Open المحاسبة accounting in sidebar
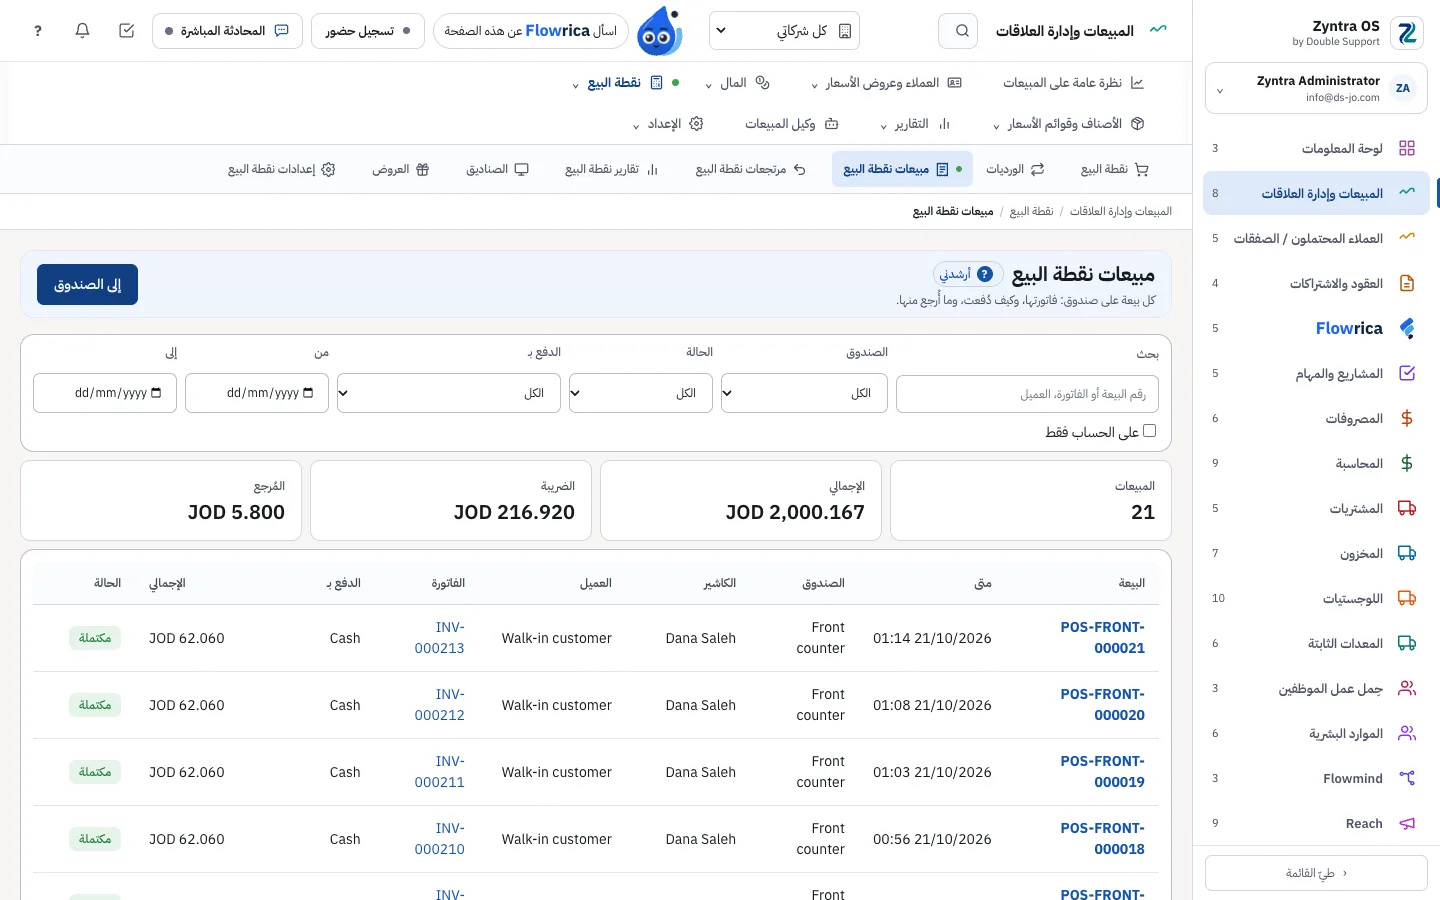Screen dimensions: 1440x900 click(1315, 463)
